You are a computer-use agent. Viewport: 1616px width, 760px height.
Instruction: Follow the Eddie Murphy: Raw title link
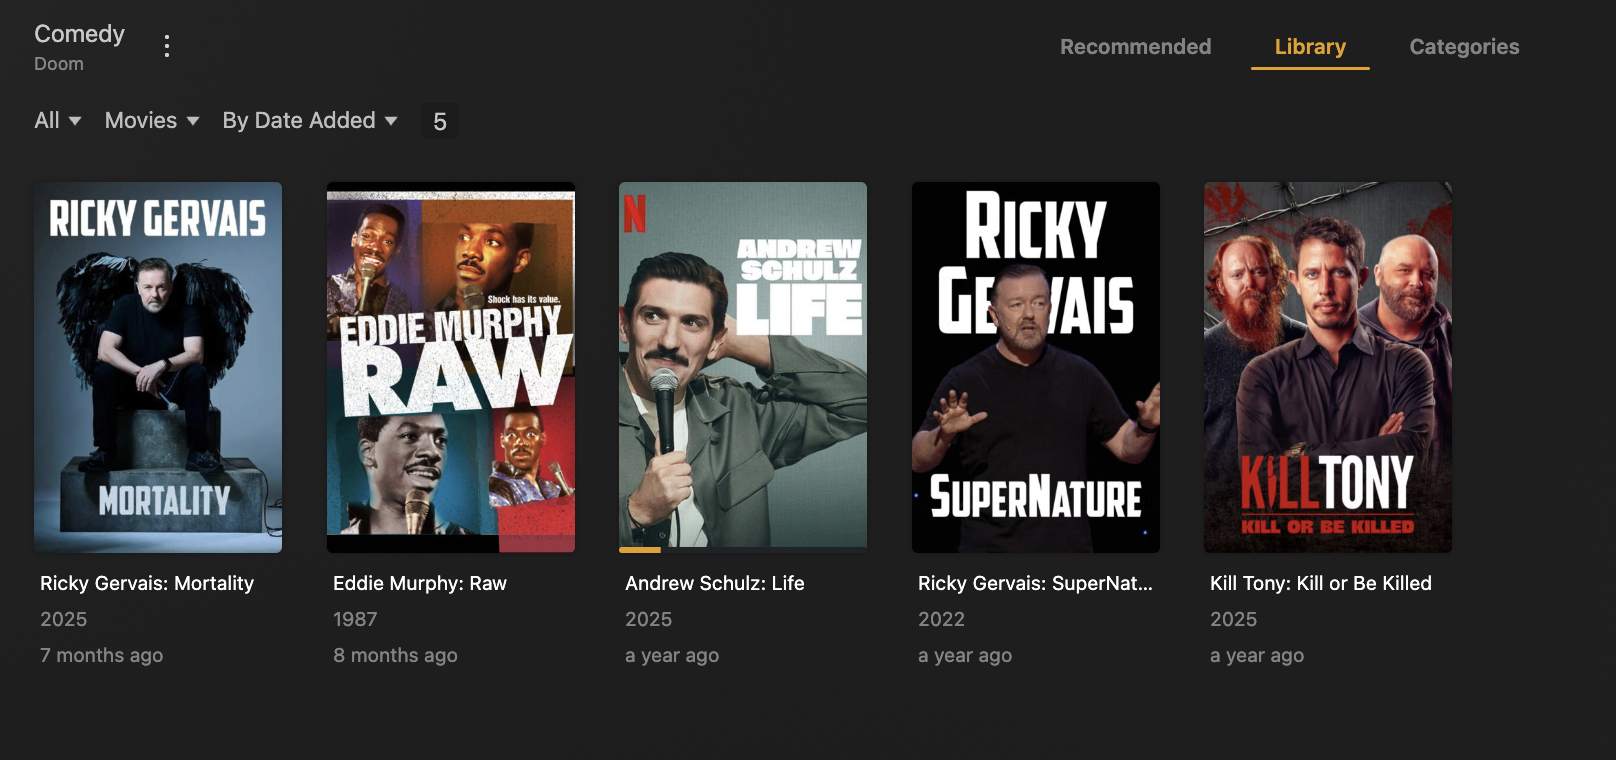tap(420, 583)
